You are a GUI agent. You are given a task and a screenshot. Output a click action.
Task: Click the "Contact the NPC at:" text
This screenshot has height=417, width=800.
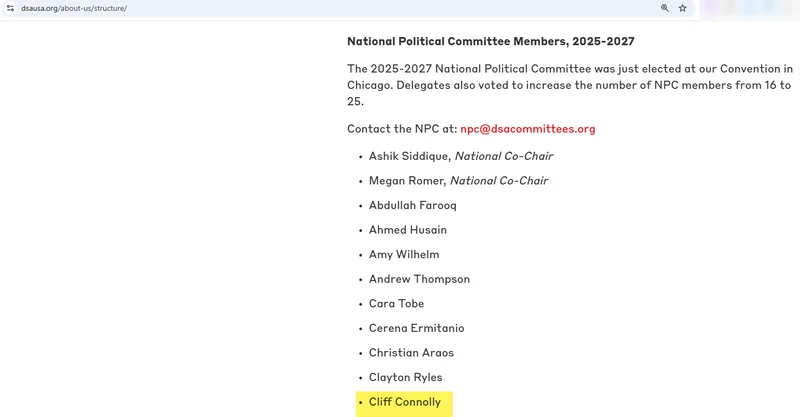point(401,129)
